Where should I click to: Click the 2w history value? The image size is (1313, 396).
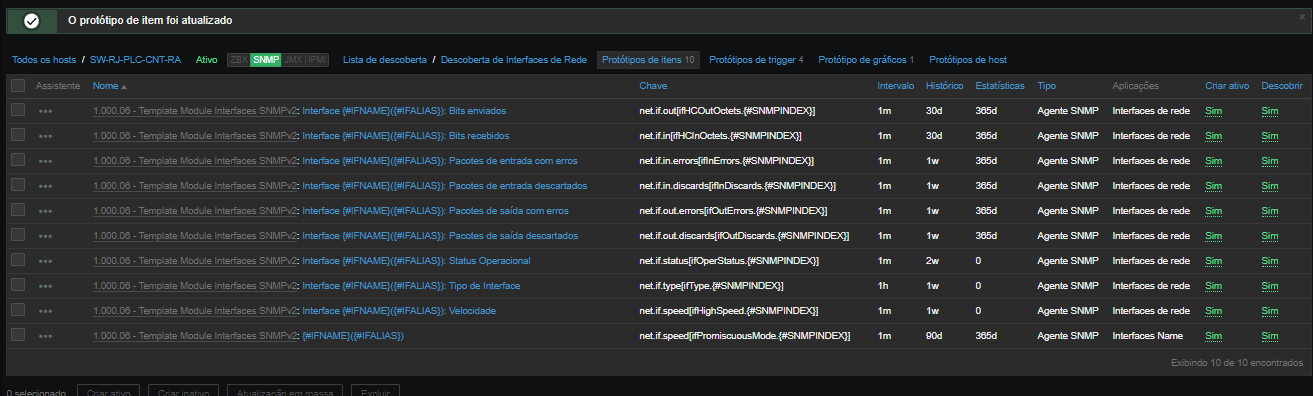tap(933, 261)
